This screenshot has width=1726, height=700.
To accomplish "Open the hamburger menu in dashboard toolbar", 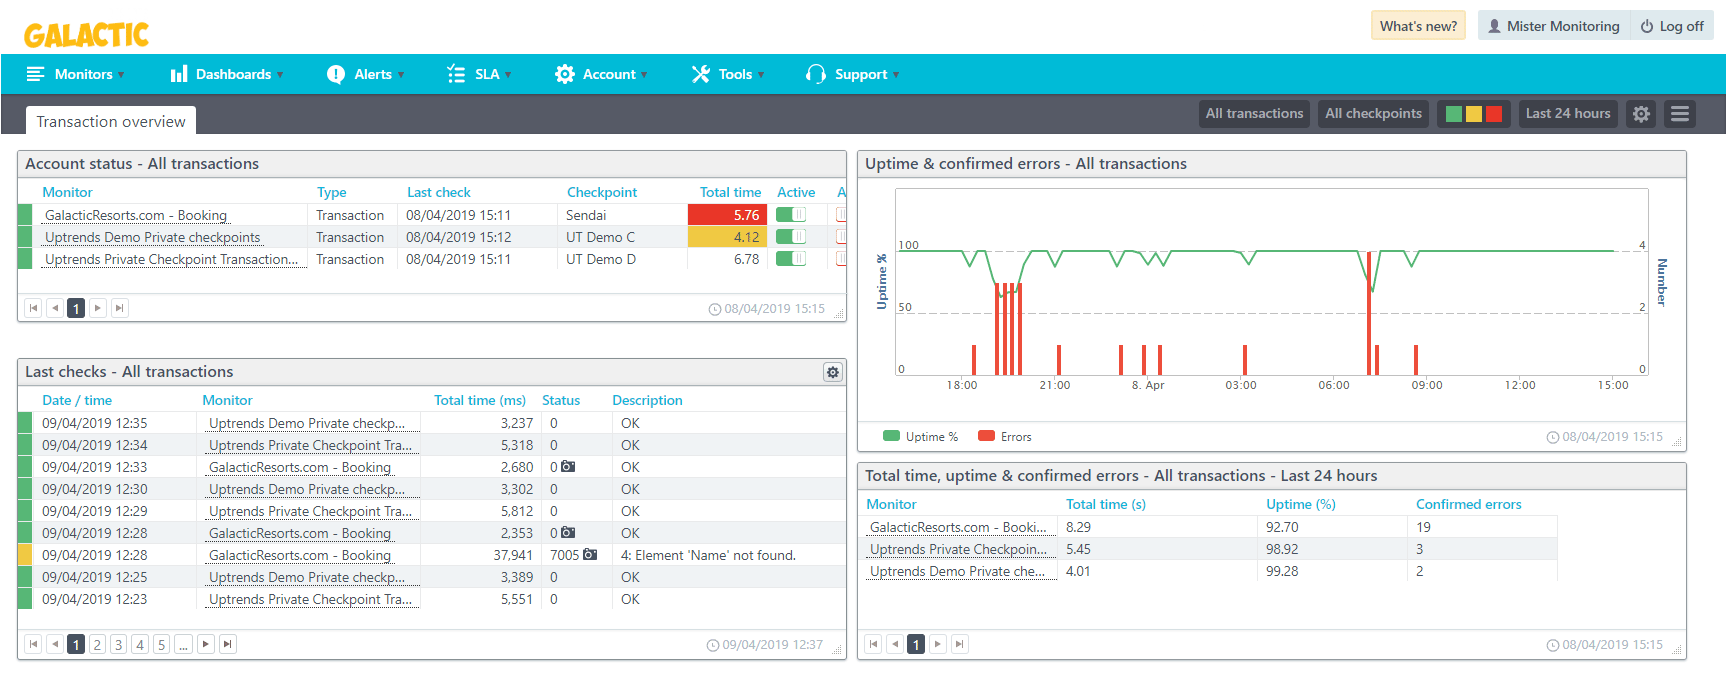I will click(1680, 114).
